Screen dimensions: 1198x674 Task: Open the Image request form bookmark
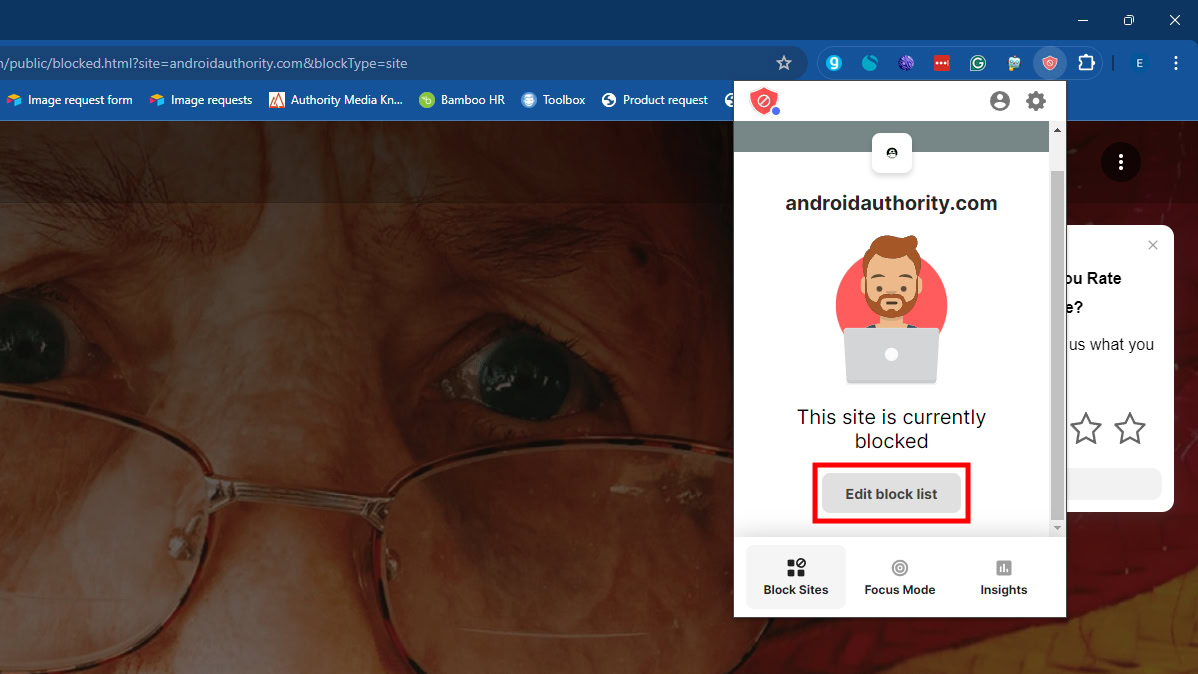point(70,100)
